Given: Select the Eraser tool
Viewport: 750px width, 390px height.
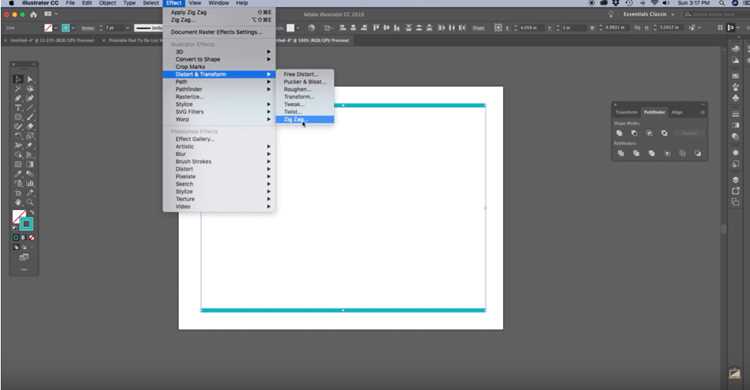Looking at the screenshot, I should pos(30,127).
